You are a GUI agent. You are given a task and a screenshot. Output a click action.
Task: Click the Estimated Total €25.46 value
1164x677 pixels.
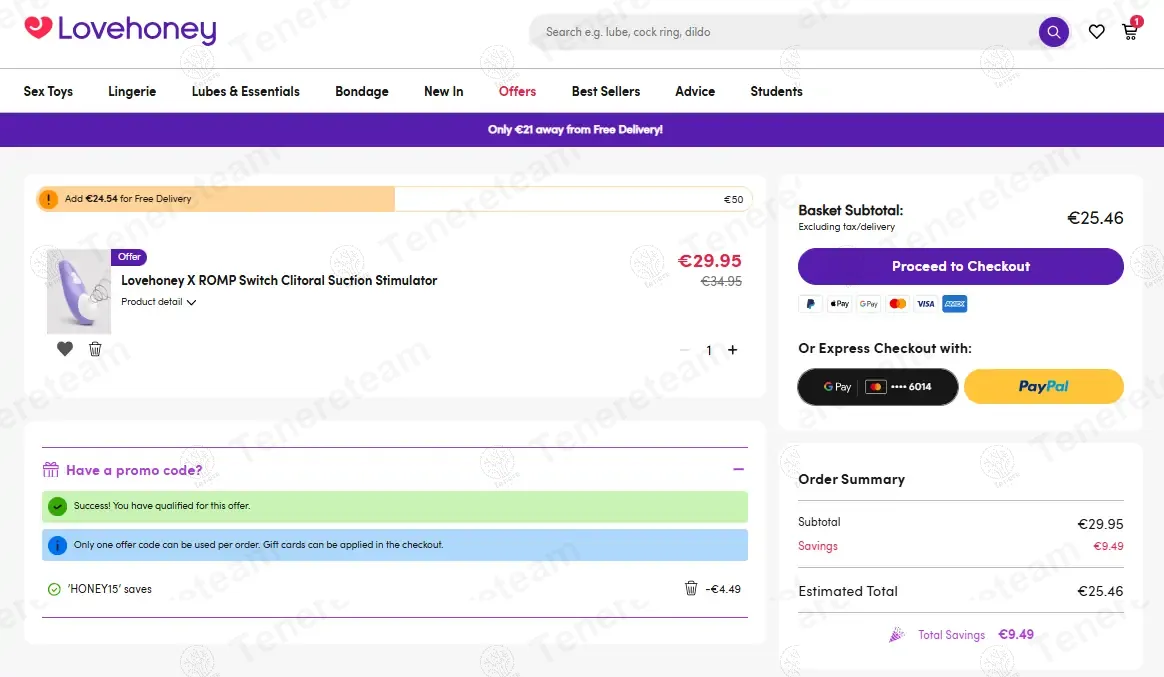[x=1100, y=592]
